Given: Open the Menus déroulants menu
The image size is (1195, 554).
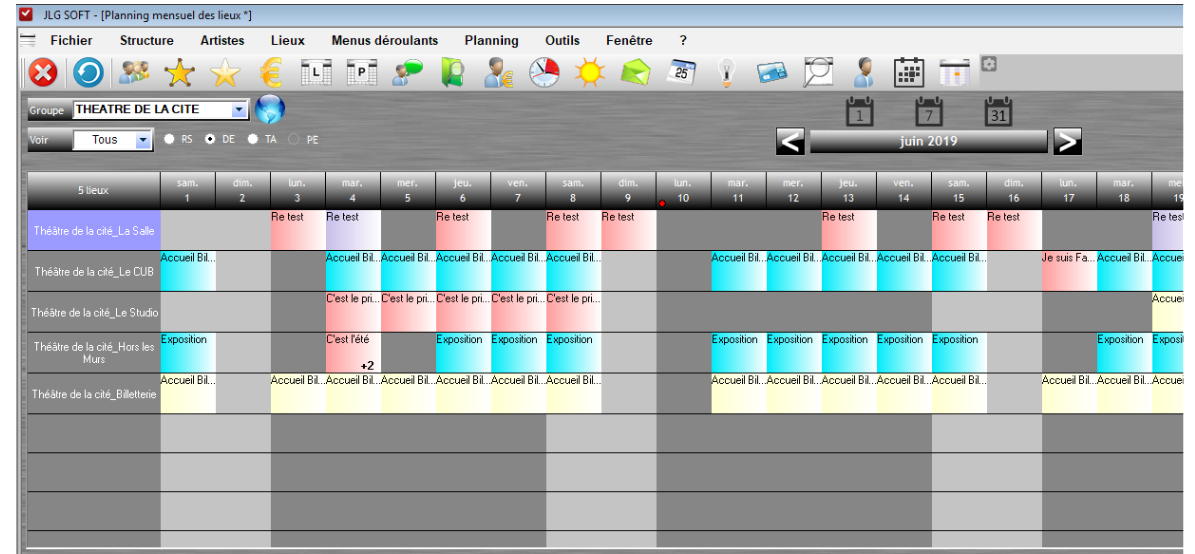Looking at the screenshot, I should click(x=384, y=41).
